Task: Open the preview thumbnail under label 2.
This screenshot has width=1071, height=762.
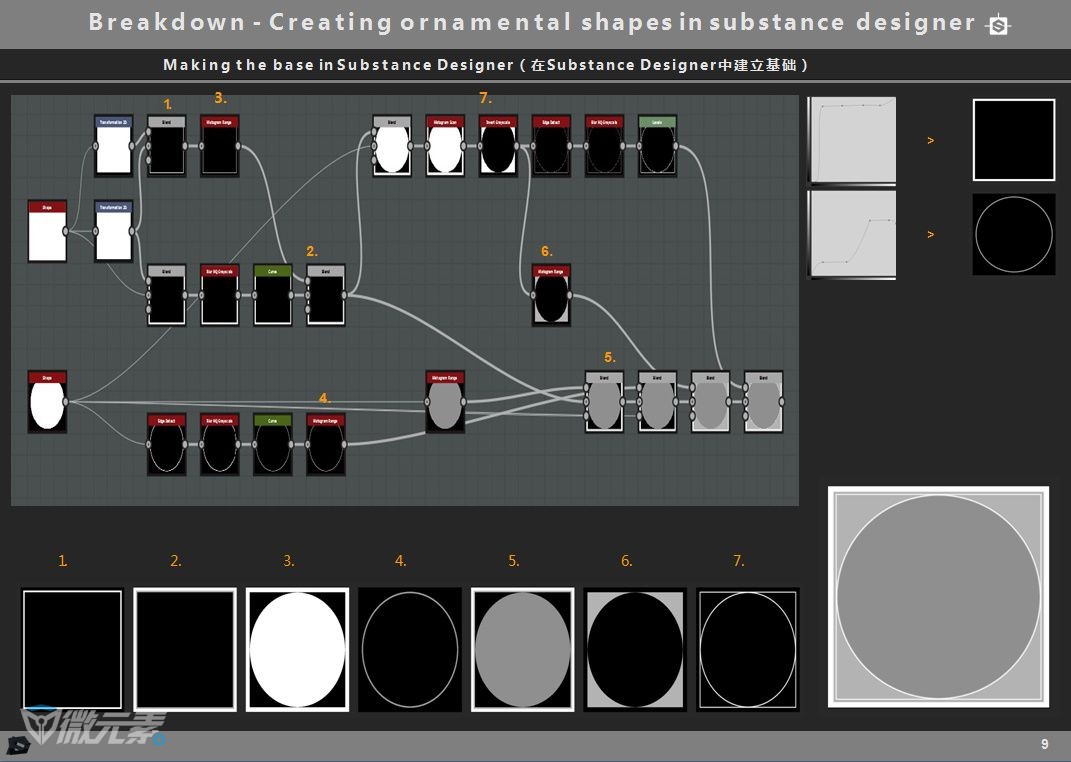Action: [185, 649]
